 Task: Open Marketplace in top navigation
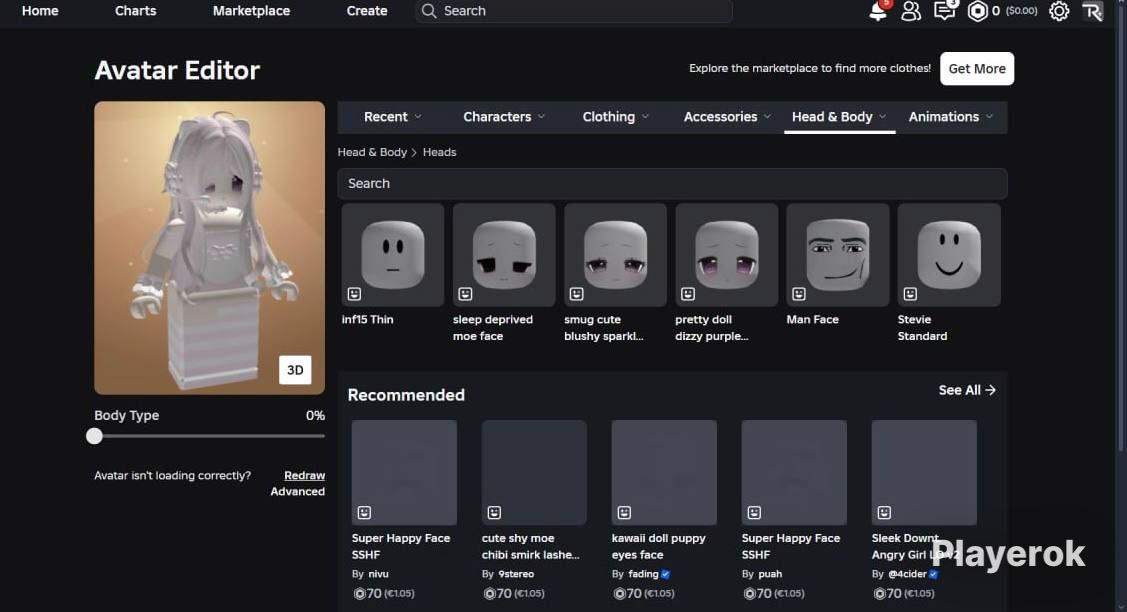coord(252,11)
